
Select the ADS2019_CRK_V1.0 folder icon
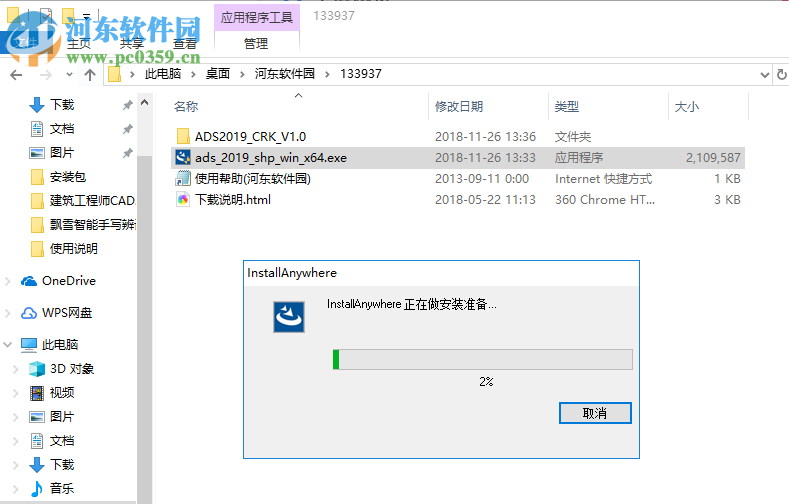(x=183, y=136)
